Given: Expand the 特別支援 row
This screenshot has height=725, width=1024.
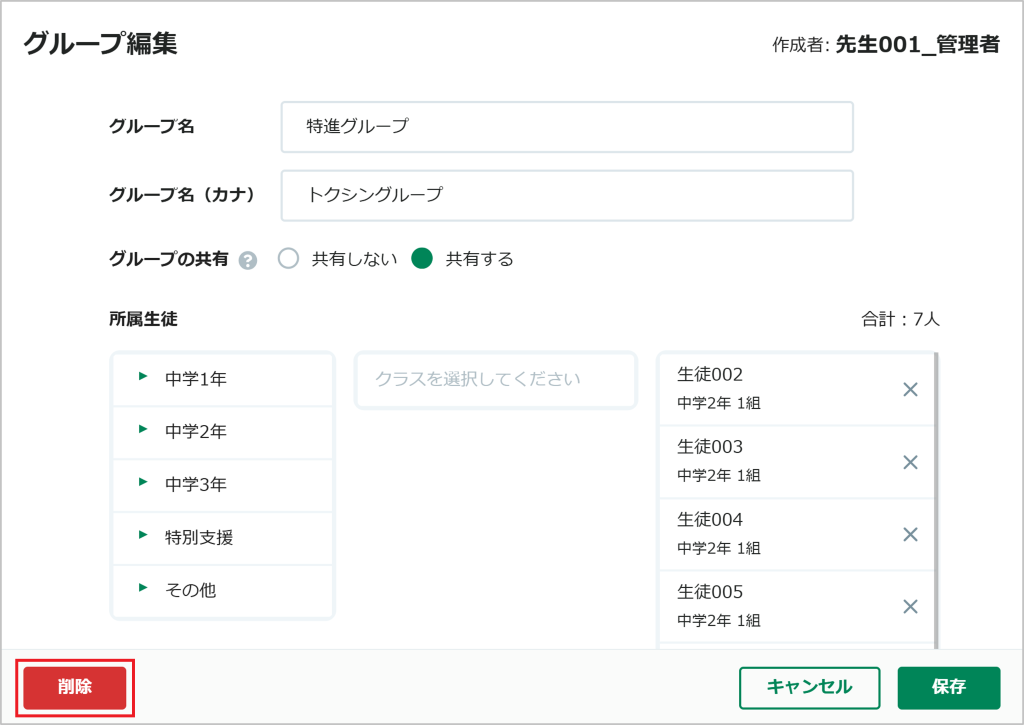Looking at the screenshot, I should click(x=223, y=538).
